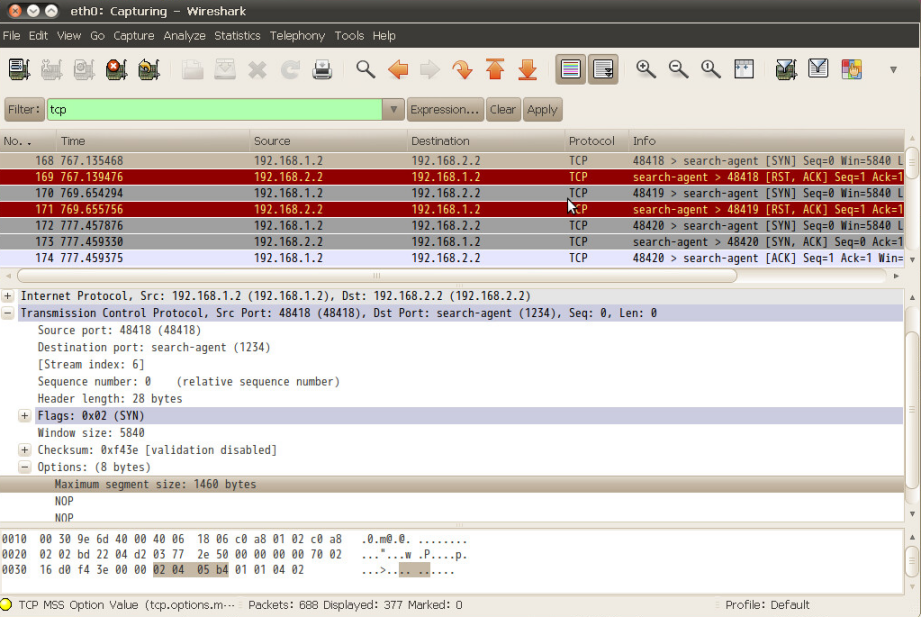921x617 pixels.
Task: Click the Zoom Out icon
Action: [678, 70]
